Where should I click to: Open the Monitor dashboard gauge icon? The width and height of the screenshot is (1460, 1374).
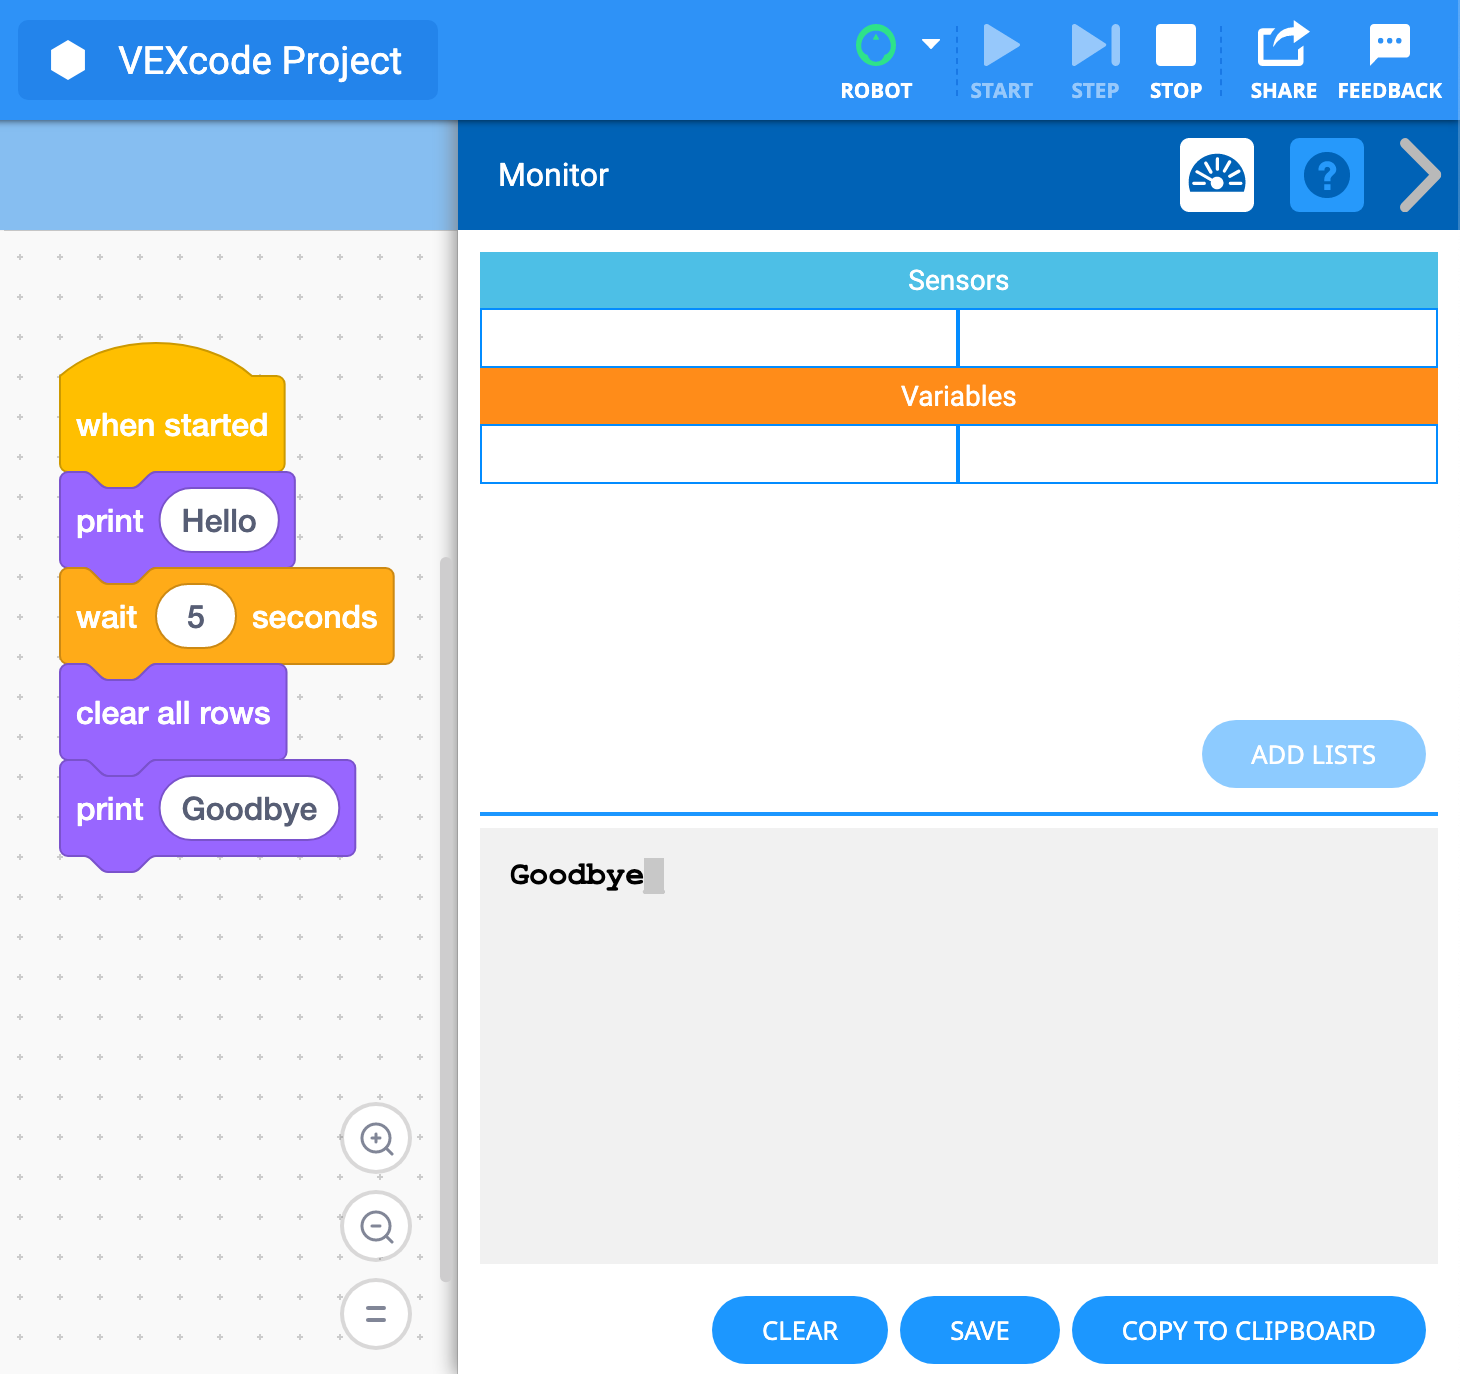[1217, 175]
